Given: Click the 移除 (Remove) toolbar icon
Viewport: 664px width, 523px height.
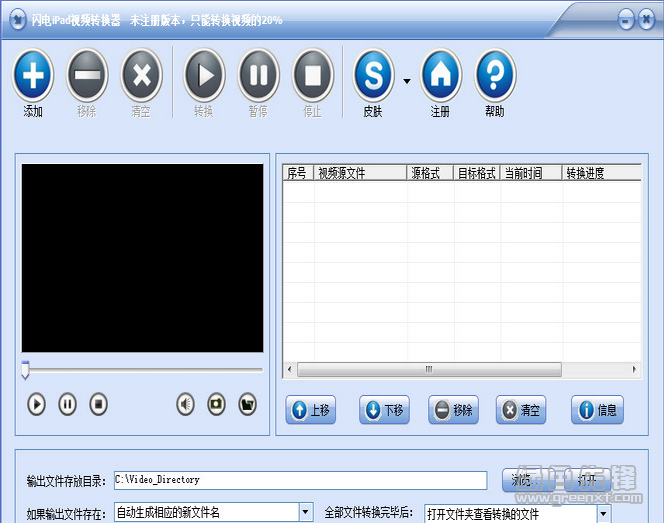Looking at the screenshot, I should (87, 75).
